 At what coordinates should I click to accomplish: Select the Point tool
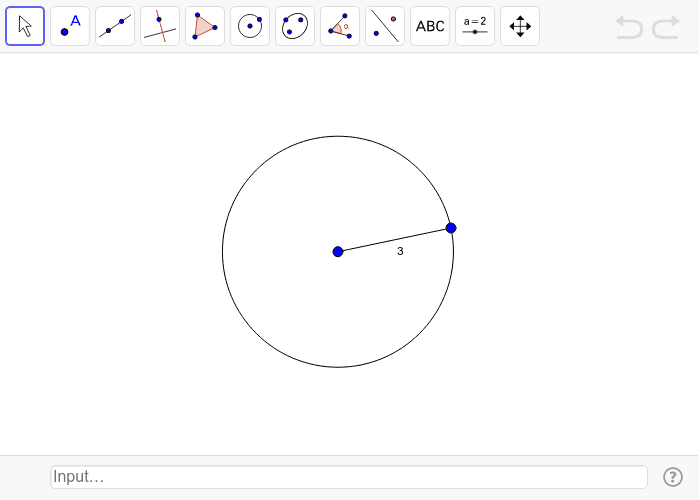[70, 26]
